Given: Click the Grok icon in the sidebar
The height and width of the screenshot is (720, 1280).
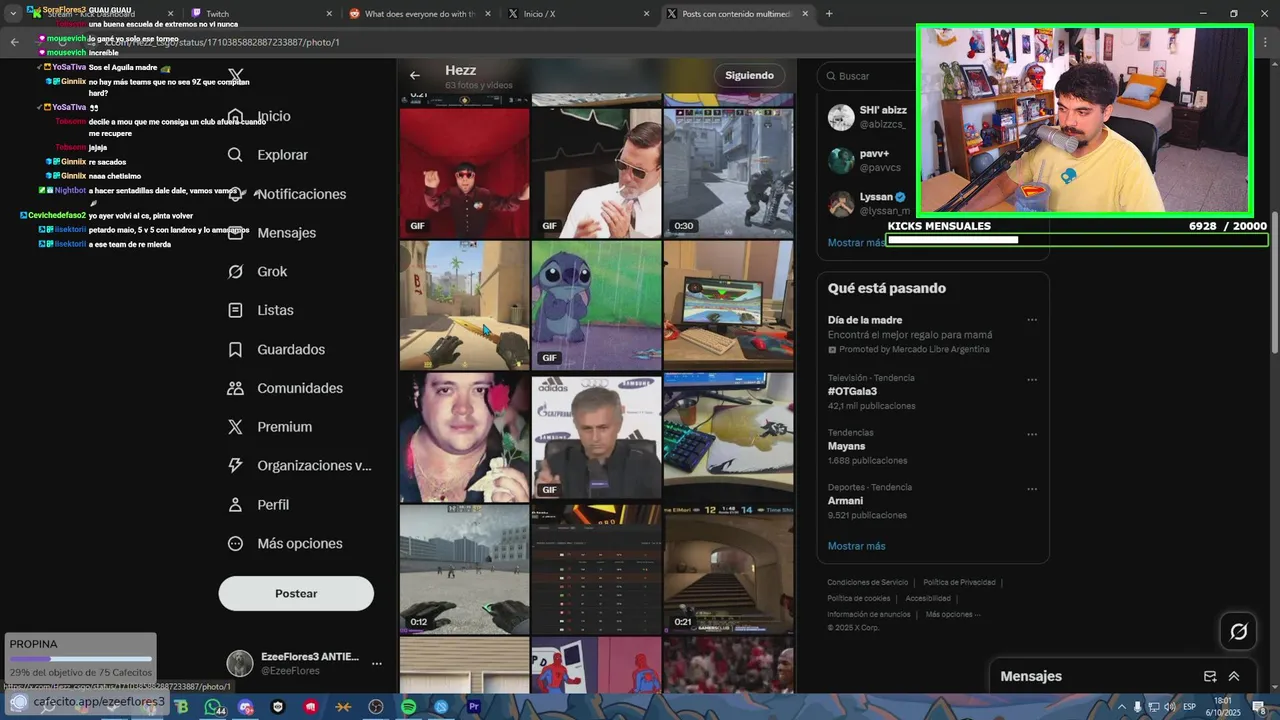Looking at the screenshot, I should [235, 272].
